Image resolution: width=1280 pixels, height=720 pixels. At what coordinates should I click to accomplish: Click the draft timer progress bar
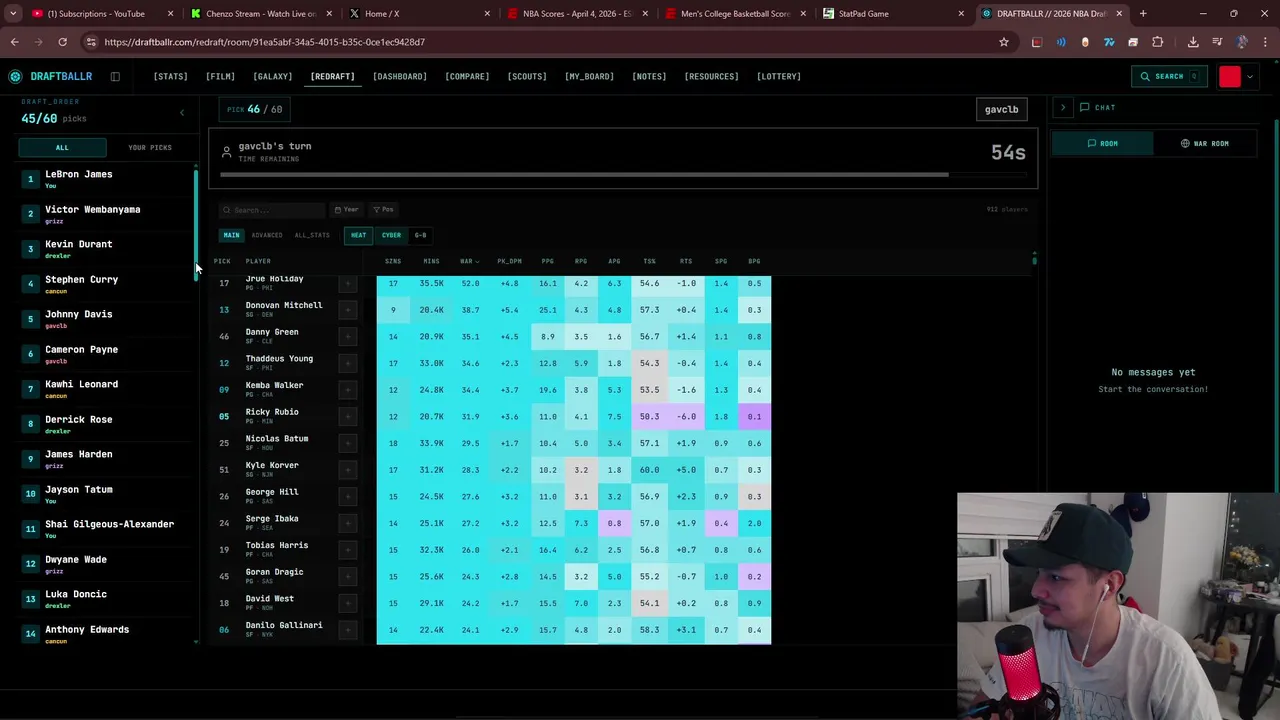pos(623,174)
